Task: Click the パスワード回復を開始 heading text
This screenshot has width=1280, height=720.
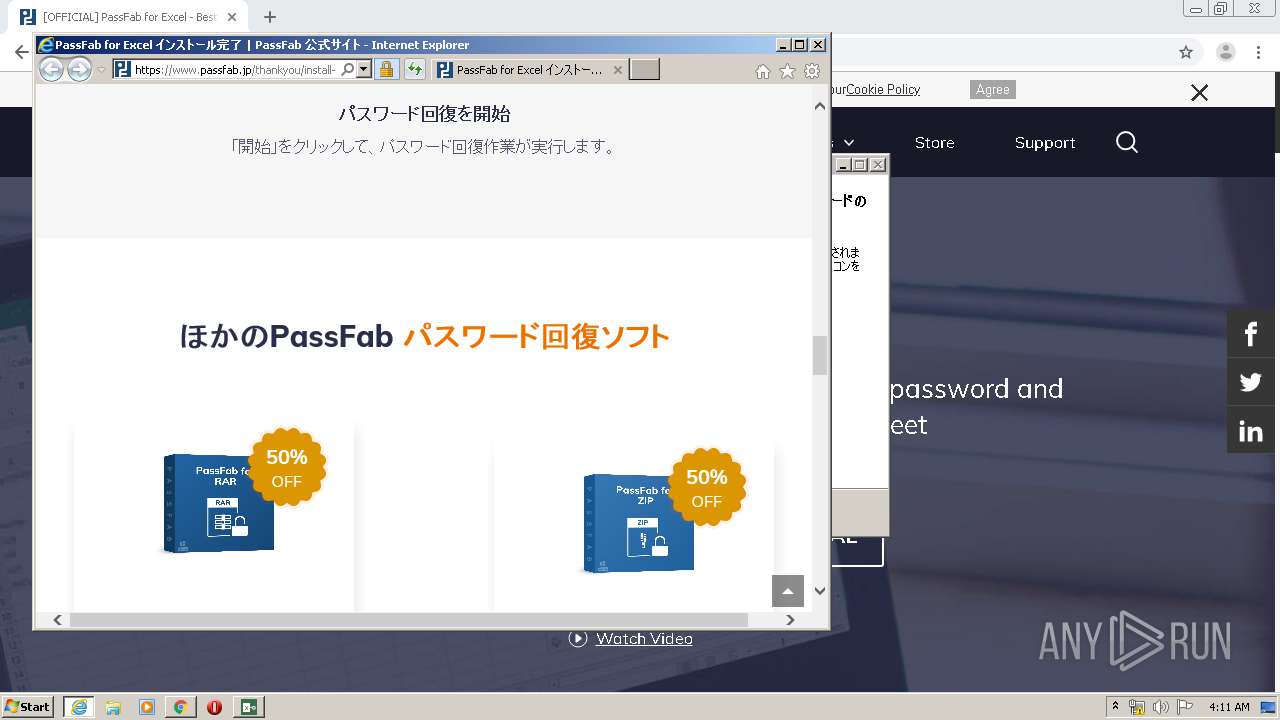Action: 424,114
